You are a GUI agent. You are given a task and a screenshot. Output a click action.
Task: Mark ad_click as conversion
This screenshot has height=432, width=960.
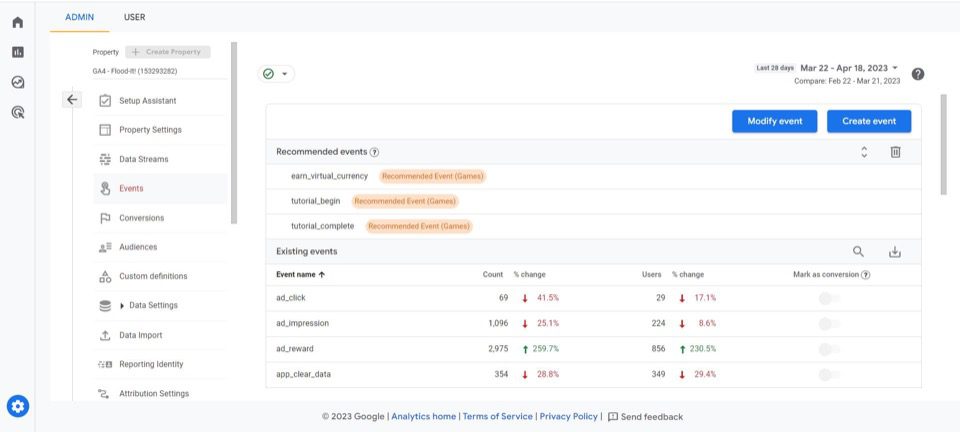(x=829, y=298)
